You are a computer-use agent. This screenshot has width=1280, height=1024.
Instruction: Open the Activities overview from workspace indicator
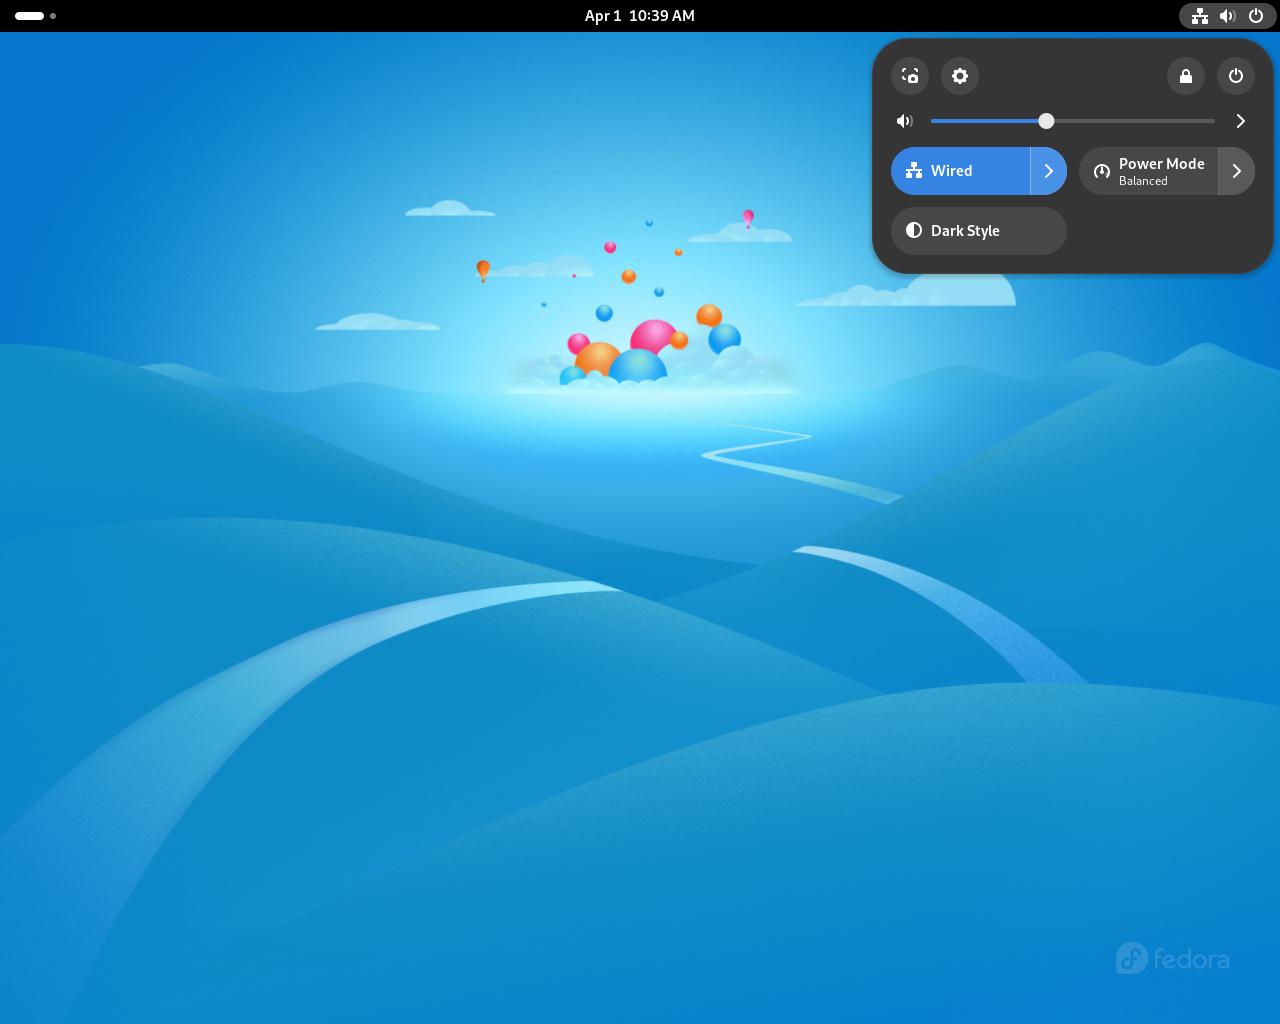(35, 16)
